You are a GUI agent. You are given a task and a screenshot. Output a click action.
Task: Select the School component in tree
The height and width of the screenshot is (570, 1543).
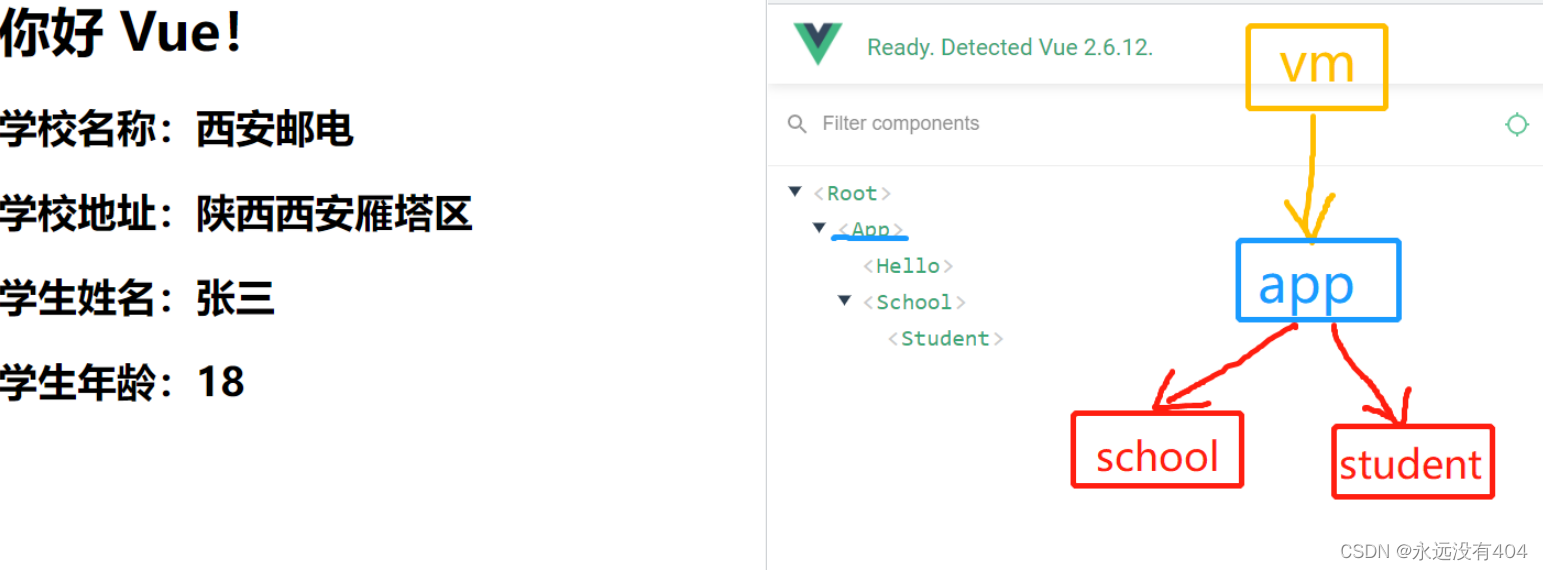(x=914, y=302)
